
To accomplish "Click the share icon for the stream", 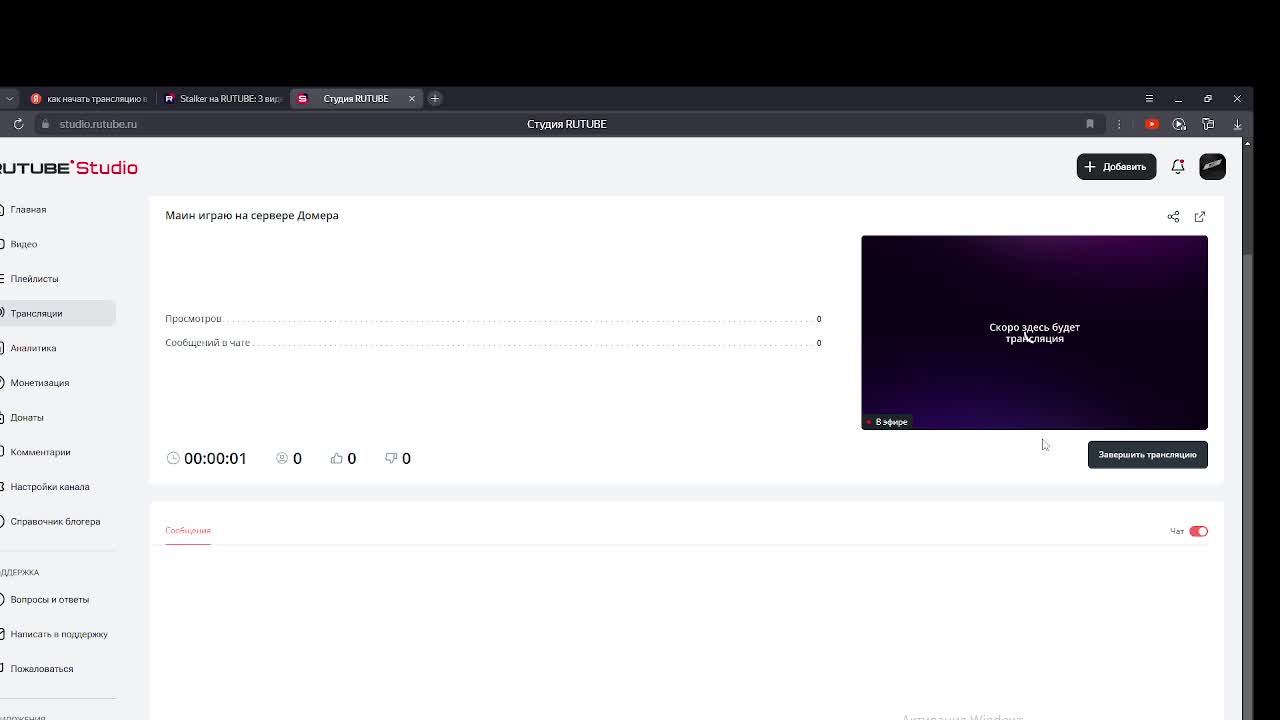I will coord(1173,216).
